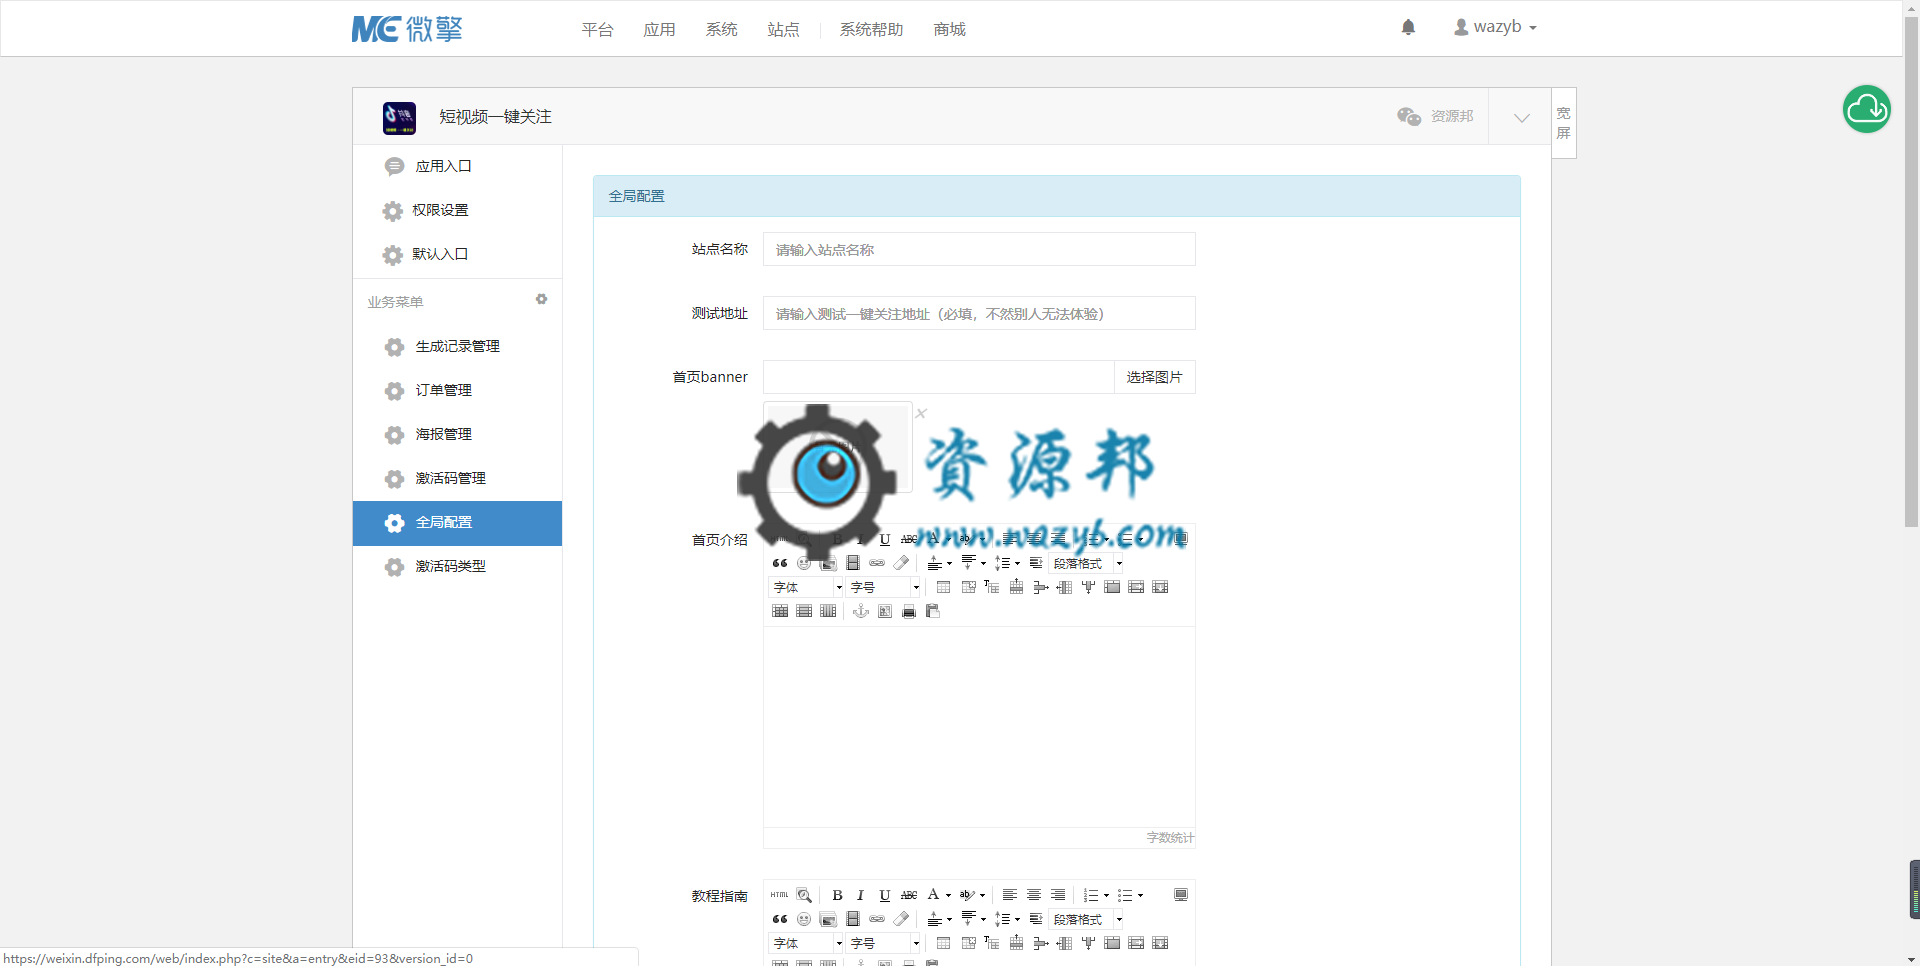
Task: Clear formatting with eraser in 首页介绍 editor
Action: [901, 563]
